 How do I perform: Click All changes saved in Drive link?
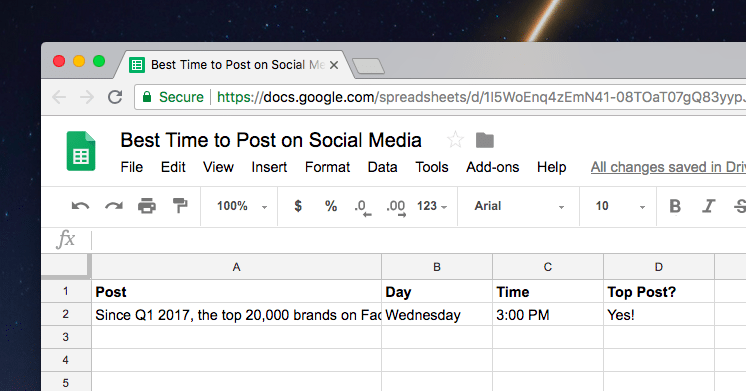(x=668, y=167)
